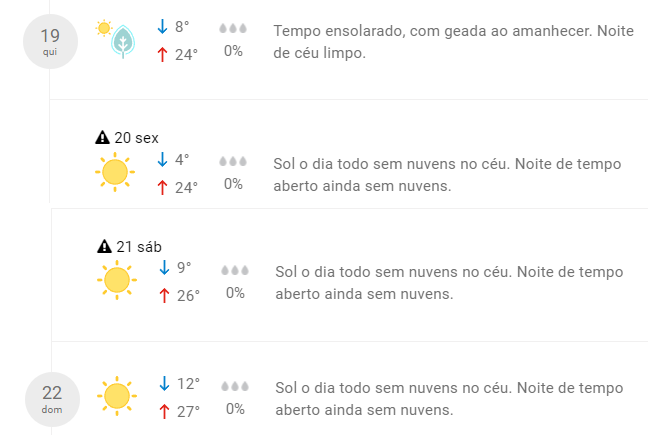Click the blue down arrow beside 4° minimum

coord(163,160)
